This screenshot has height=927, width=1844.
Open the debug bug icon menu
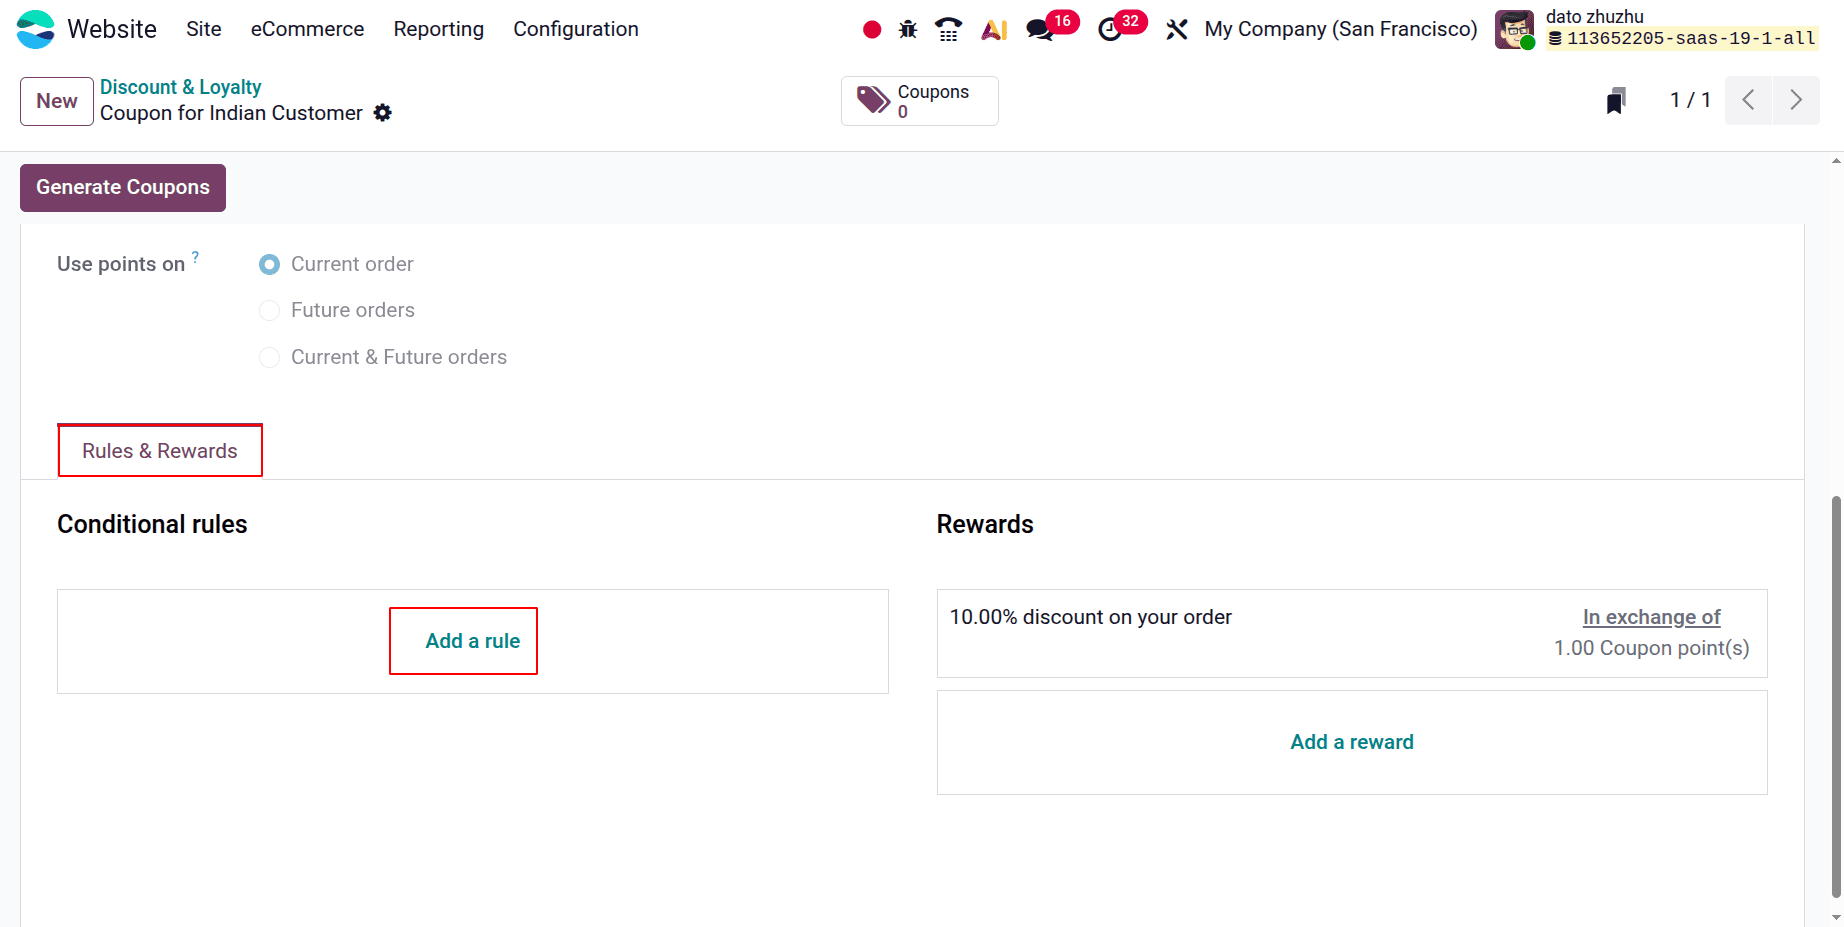[908, 30]
